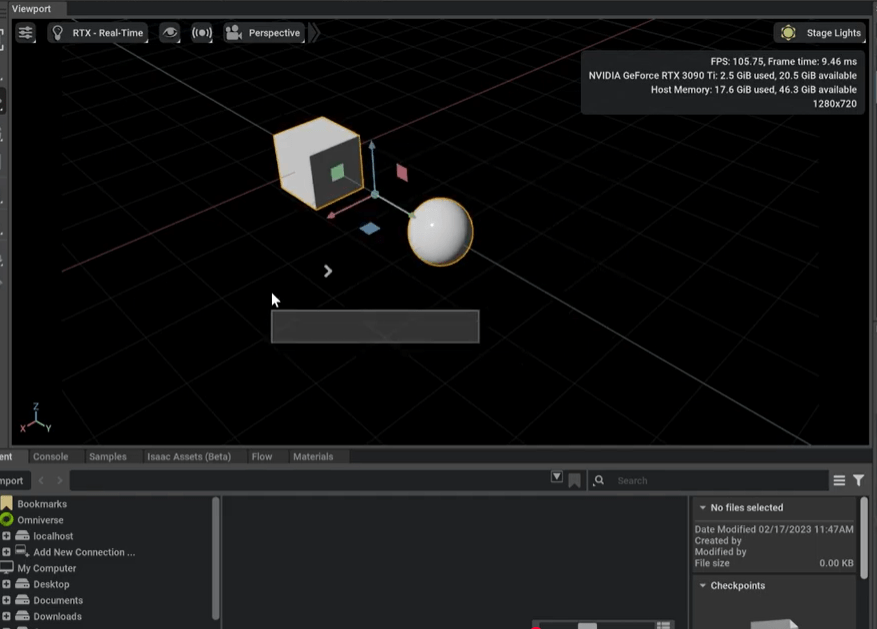The height and width of the screenshot is (629, 877).
Task: Toggle the eye show/hide visibility menu
Action: tap(170, 33)
